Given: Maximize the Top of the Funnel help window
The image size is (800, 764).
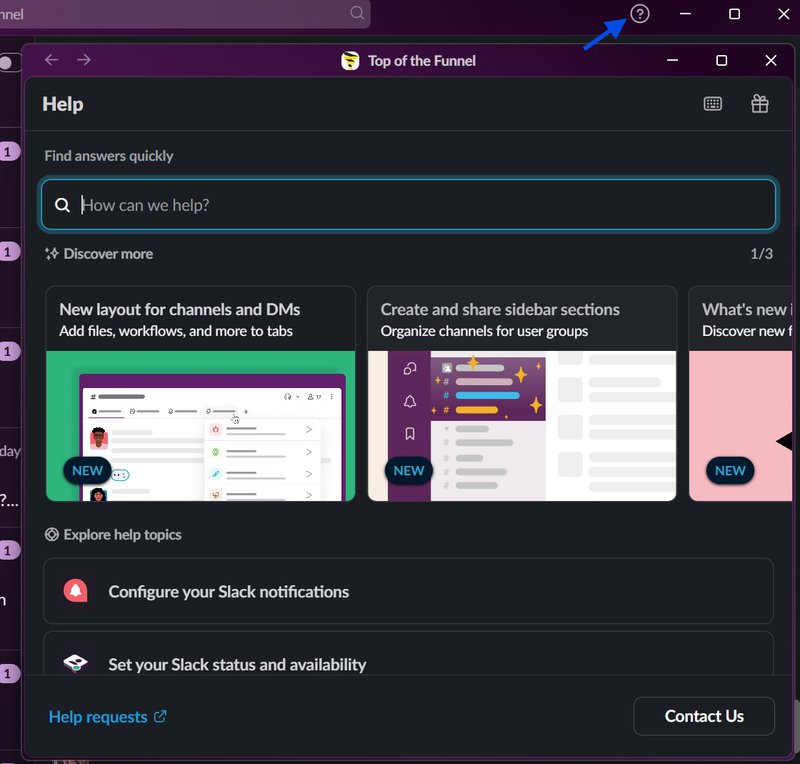Looking at the screenshot, I should click(x=721, y=60).
